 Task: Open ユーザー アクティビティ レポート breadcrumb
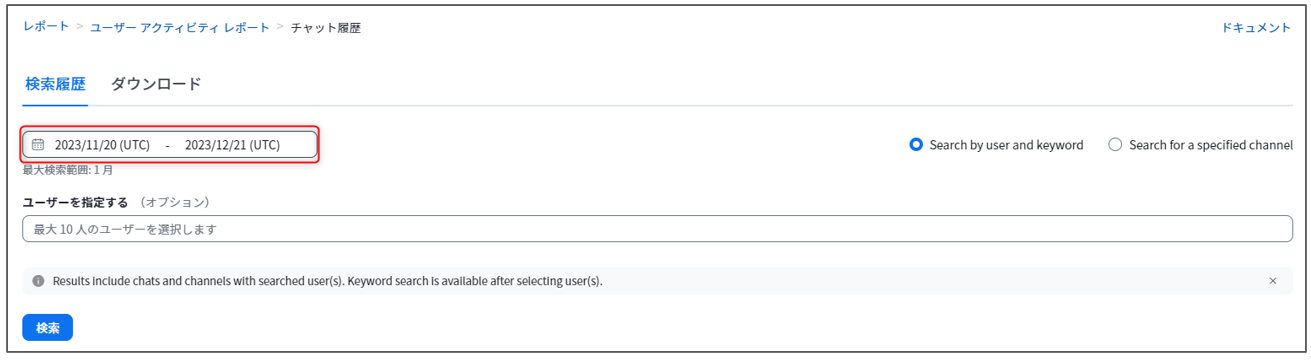(x=180, y=28)
